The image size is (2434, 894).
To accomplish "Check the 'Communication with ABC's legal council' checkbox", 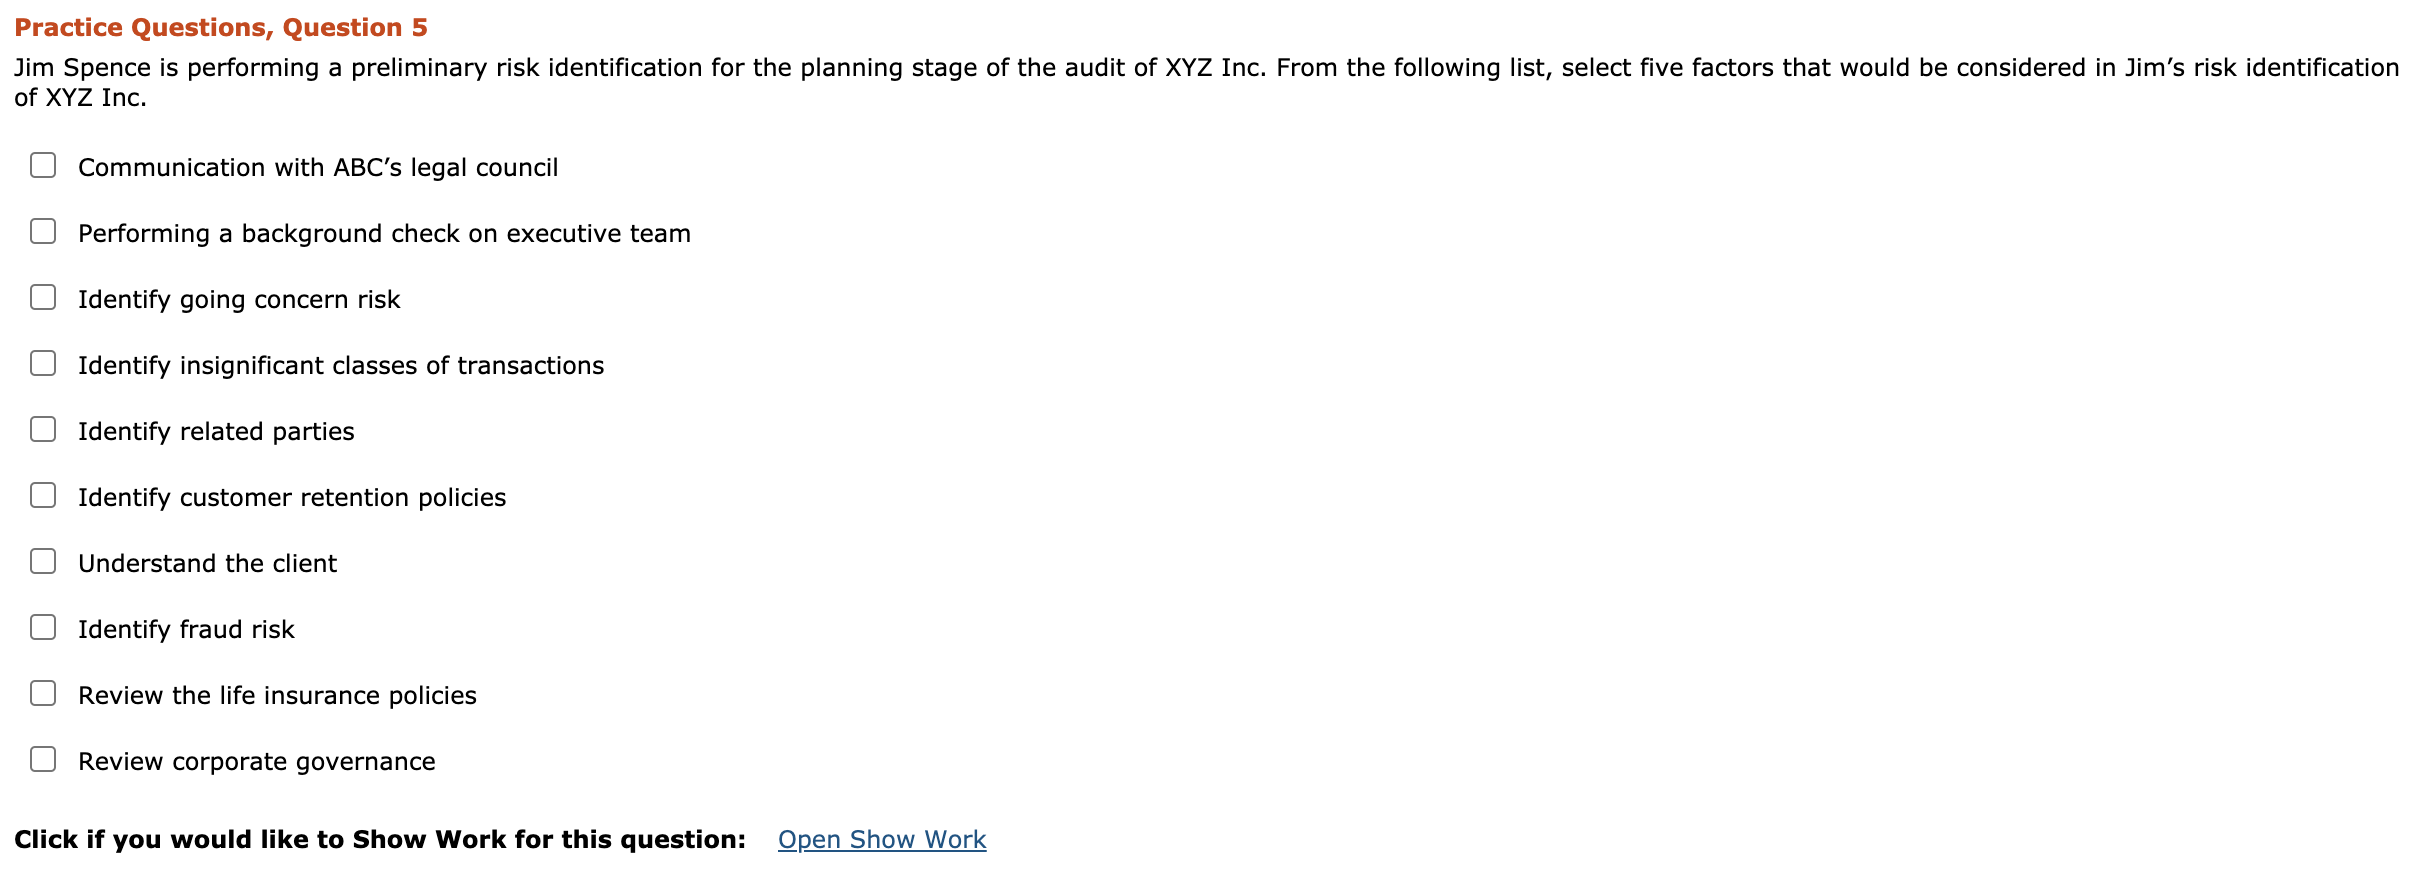I will pyautogui.click(x=42, y=165).
